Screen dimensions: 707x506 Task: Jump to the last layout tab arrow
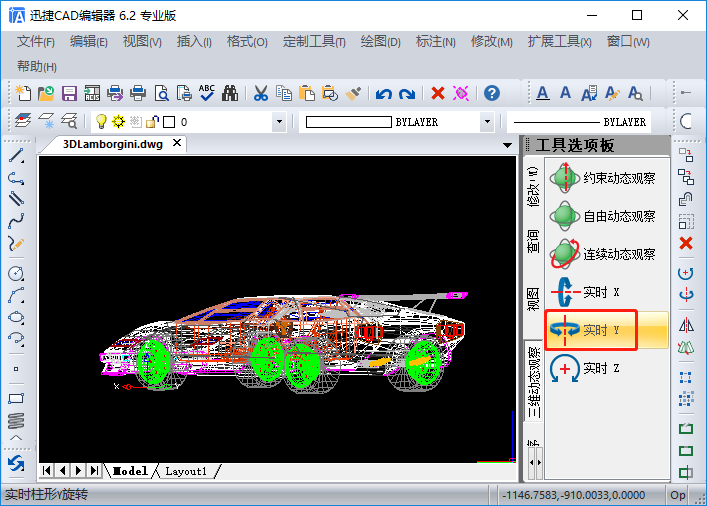click(x=94, y=471)
